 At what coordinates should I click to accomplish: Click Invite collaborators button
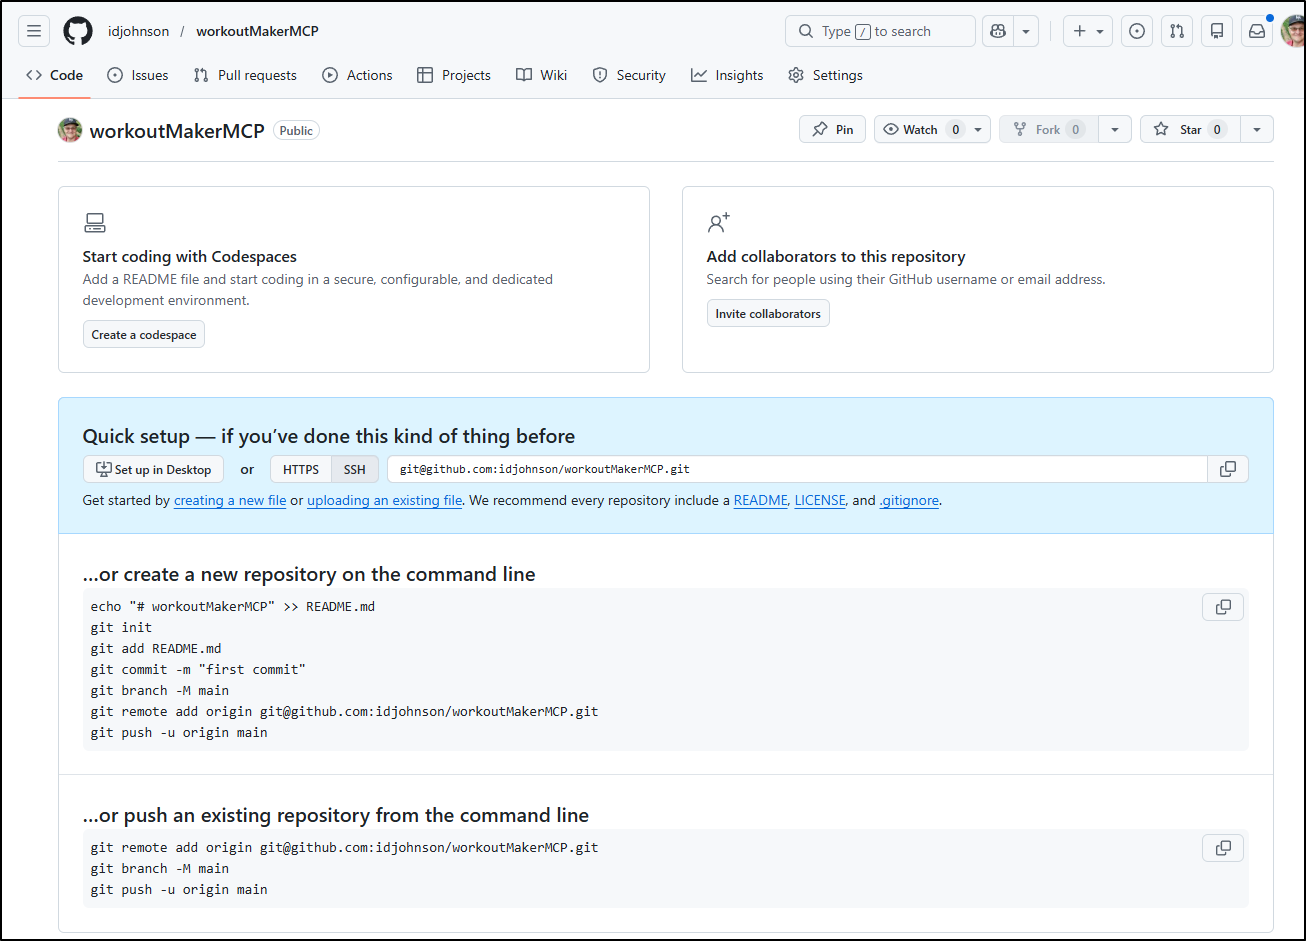[768, 314]
